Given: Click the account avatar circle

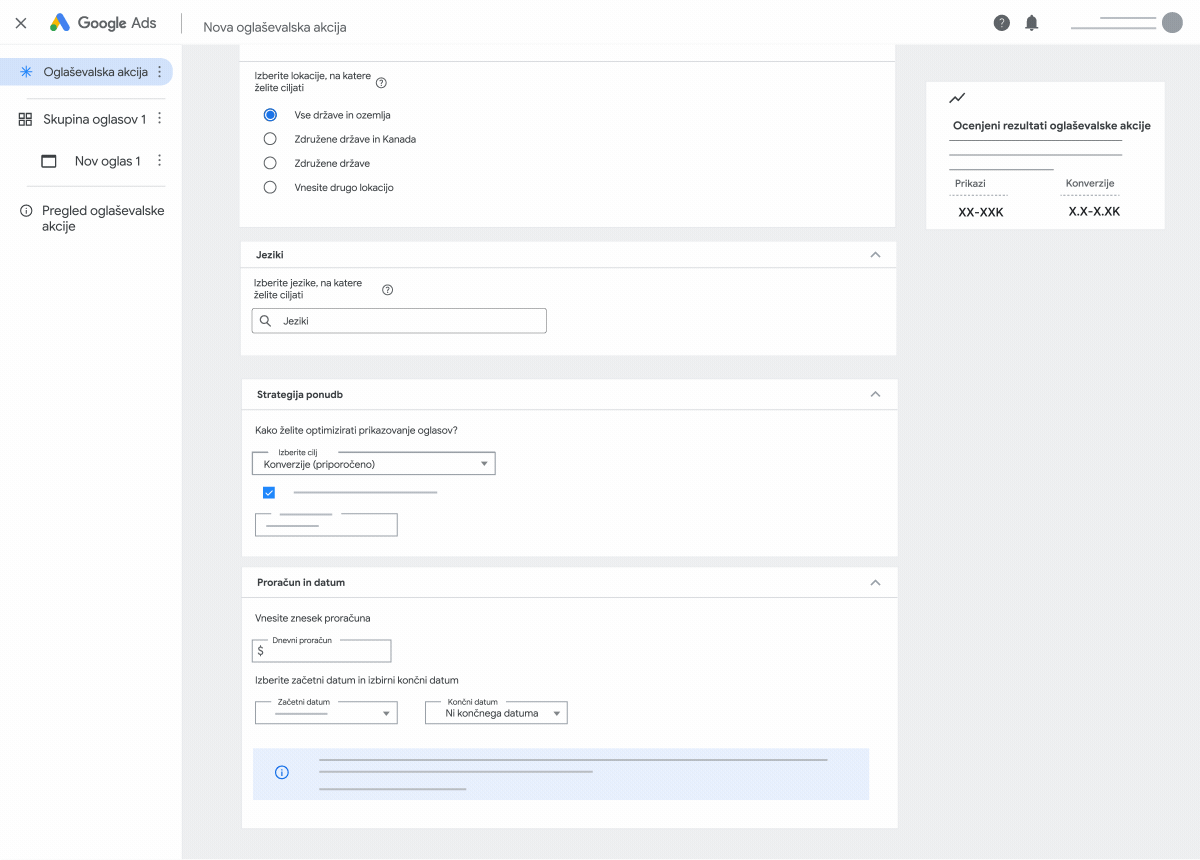Looking at the screenshot, I should (x=1172, y=23).
